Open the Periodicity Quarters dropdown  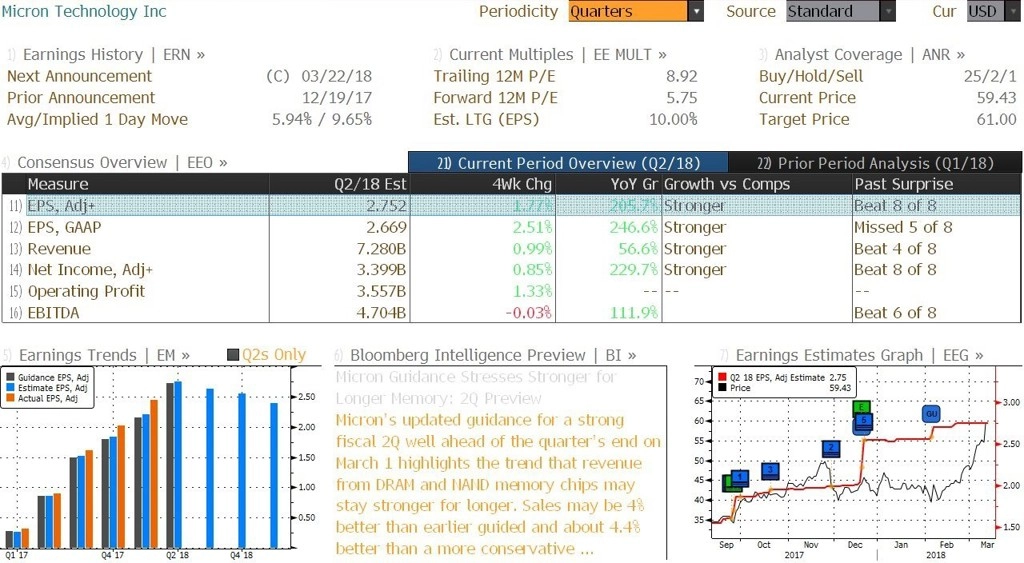(636, 11)
